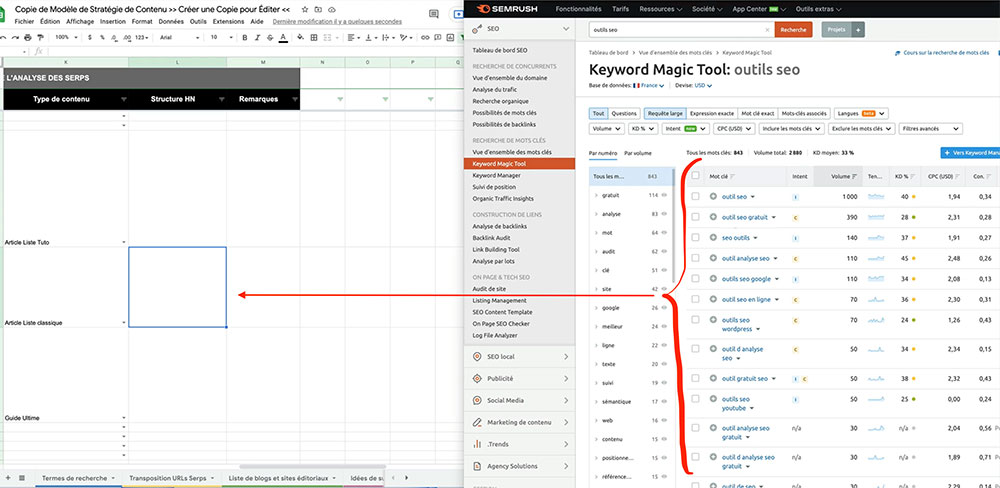
Task: Open the KD % filter dropdown
Action: (643, 129)
